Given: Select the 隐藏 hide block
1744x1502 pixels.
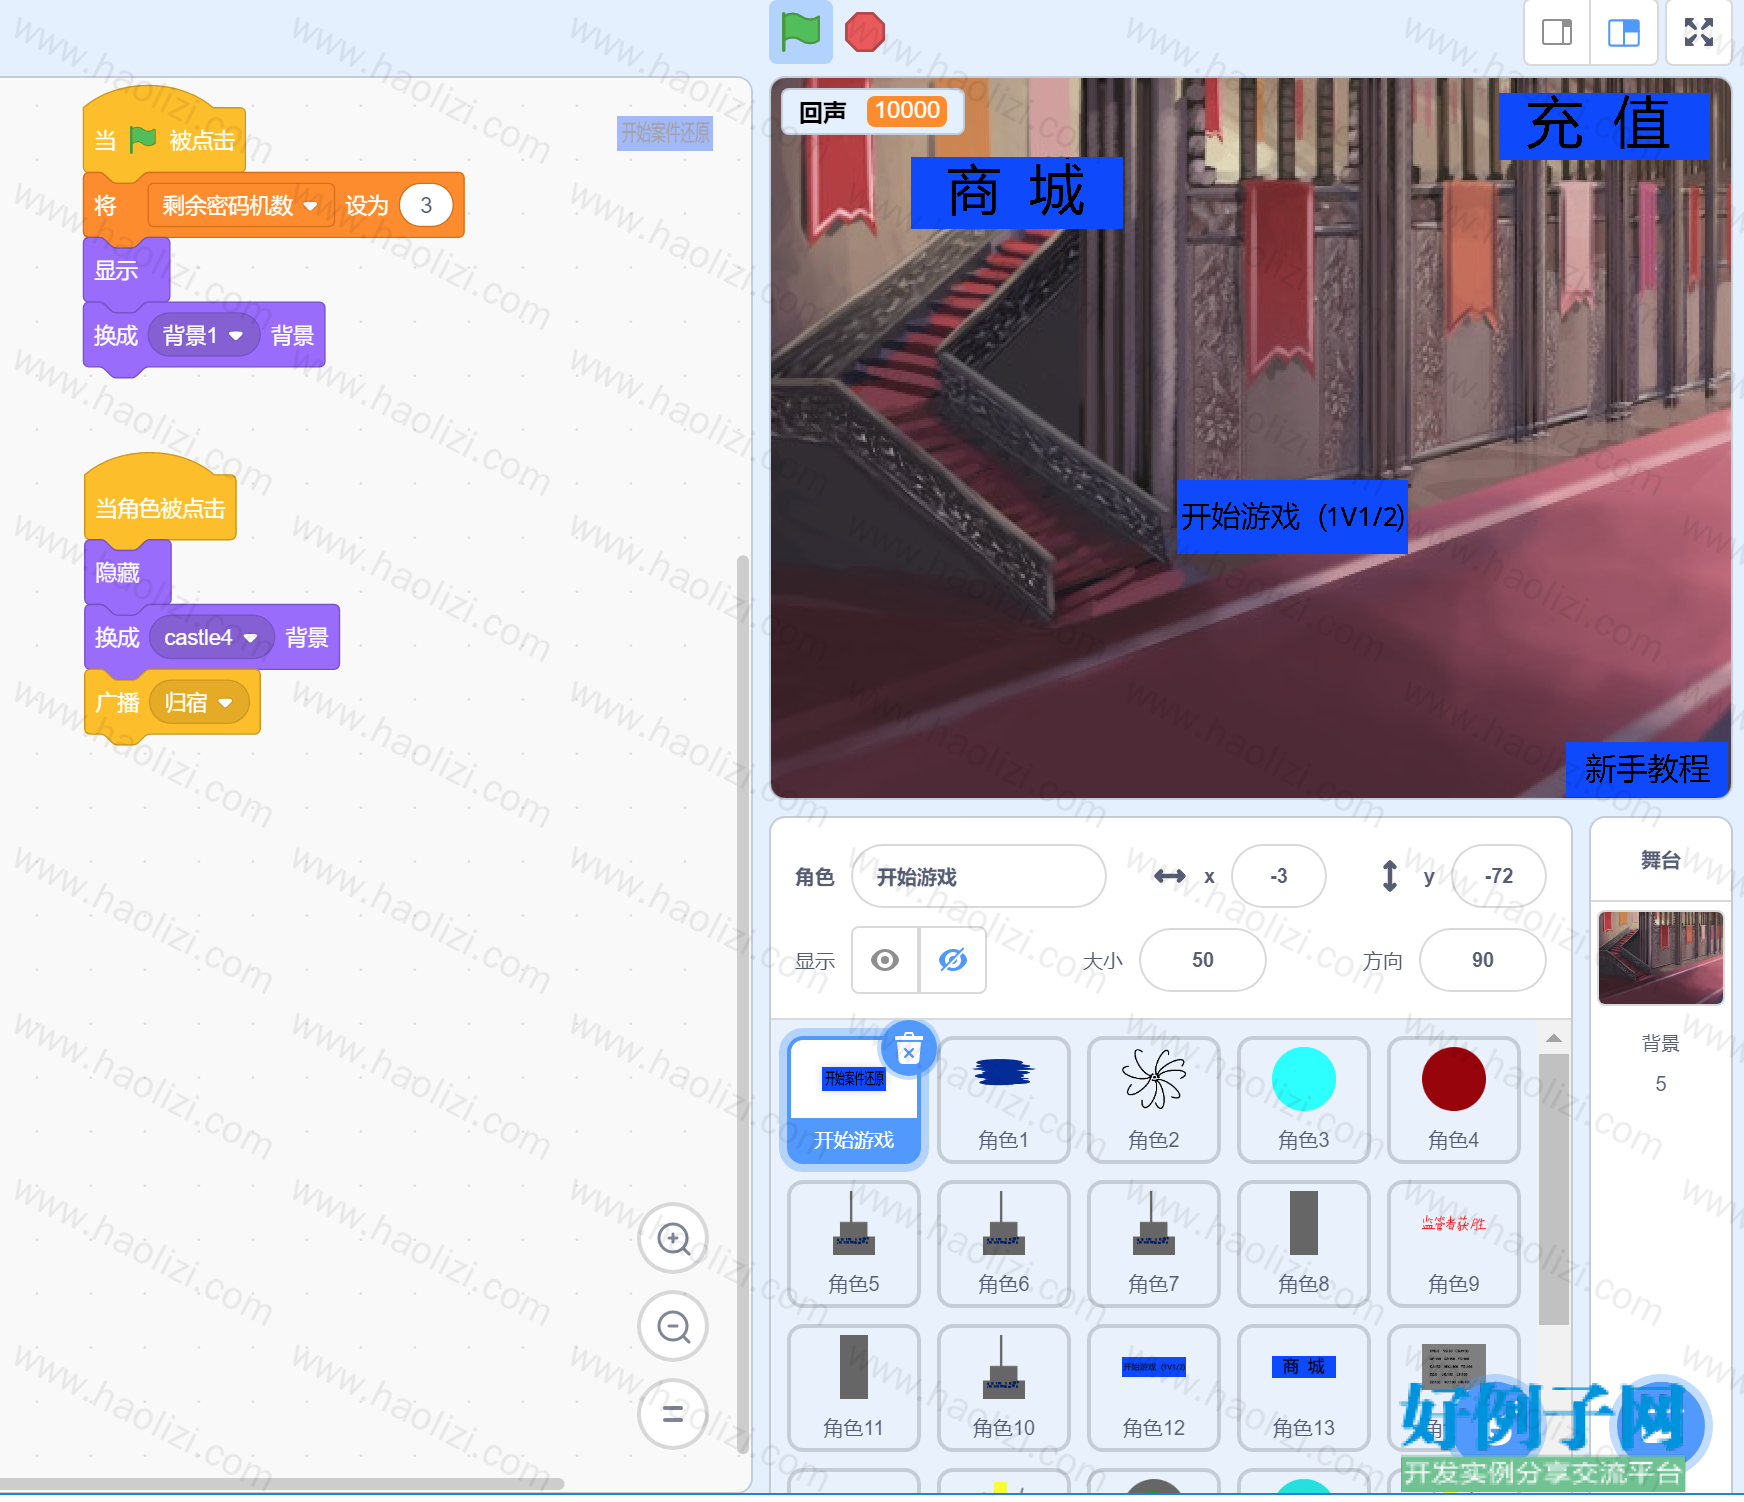Looking at the screenshot, I should 128,573.
